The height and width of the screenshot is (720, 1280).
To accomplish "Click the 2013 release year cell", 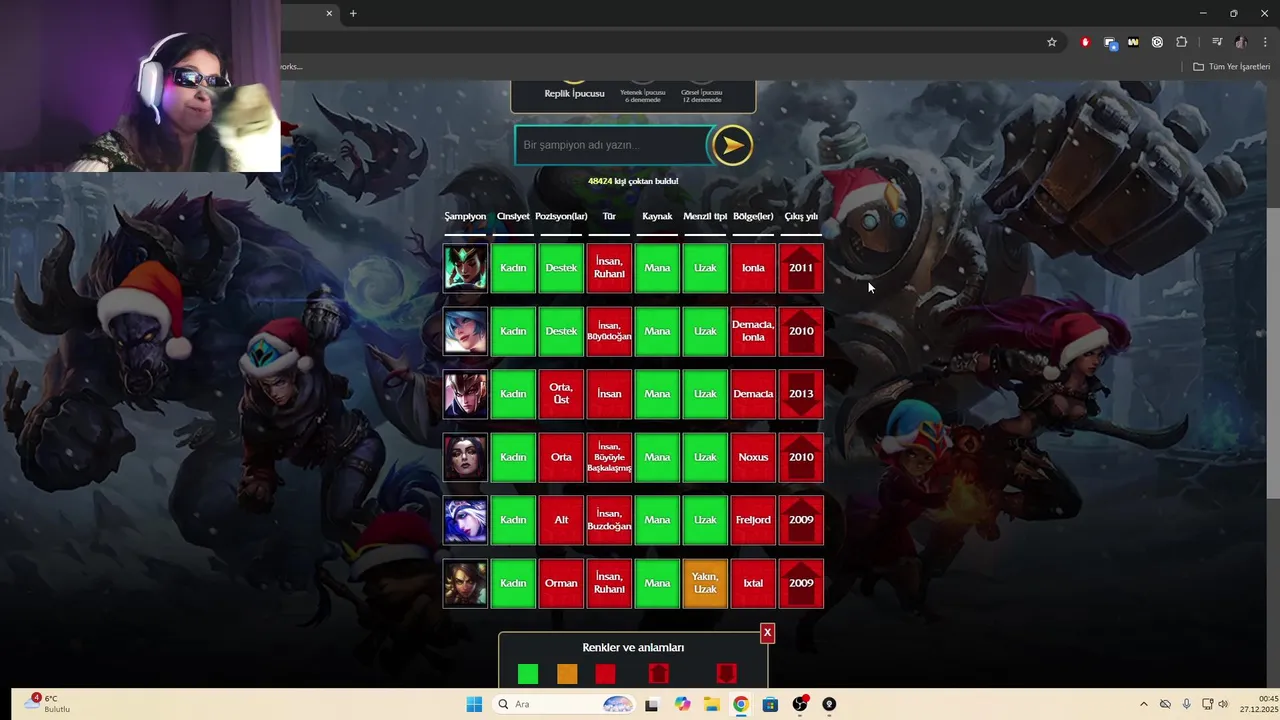I will (x=801, y=394).
